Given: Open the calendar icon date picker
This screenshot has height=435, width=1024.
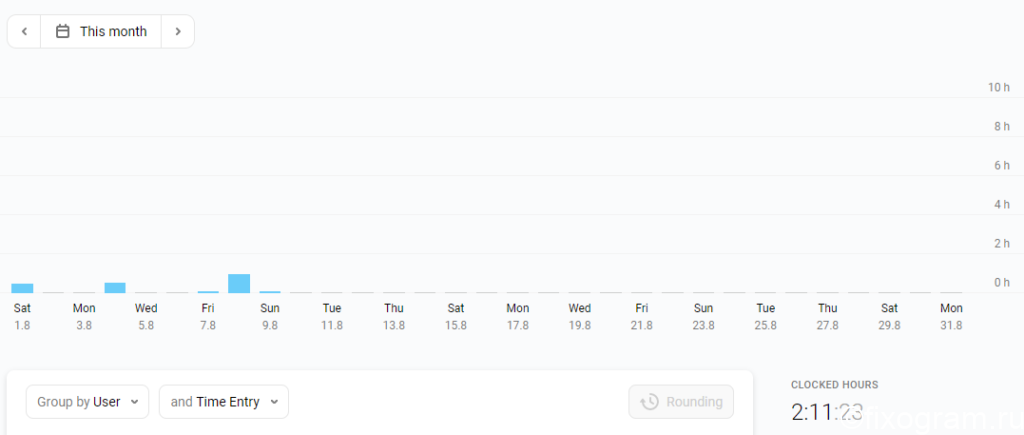Looking at the screenshot, I should [63, 31].
